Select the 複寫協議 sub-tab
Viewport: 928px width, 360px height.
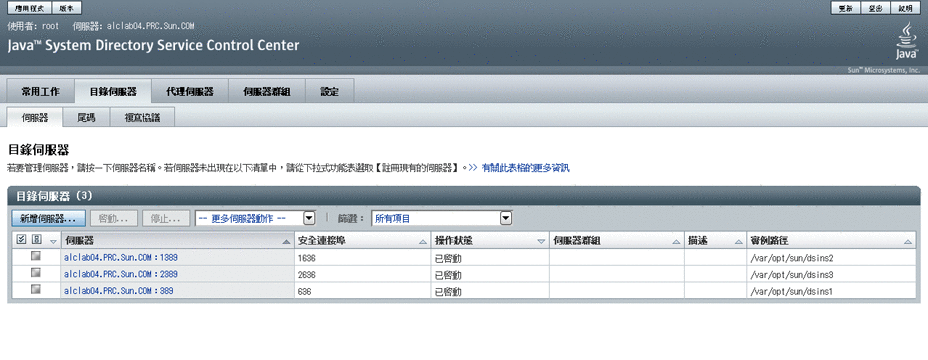tap(143, 117)
